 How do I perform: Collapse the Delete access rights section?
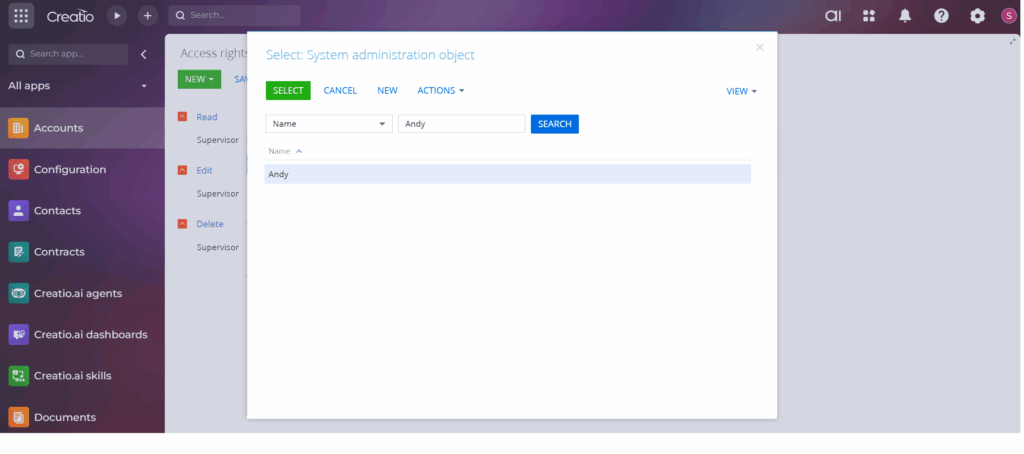tap(182, 224)
